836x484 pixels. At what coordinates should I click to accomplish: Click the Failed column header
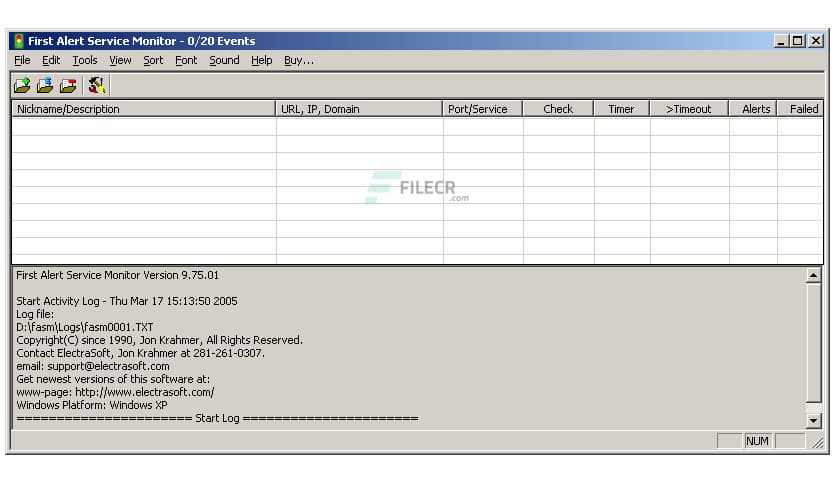(800, 109)
